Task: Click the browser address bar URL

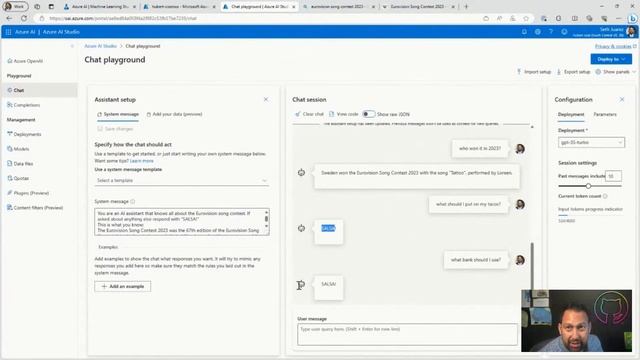Action: point(122,18)
